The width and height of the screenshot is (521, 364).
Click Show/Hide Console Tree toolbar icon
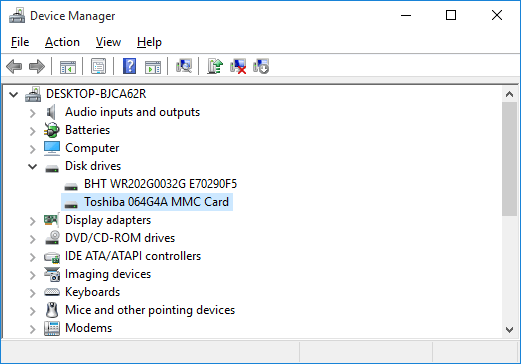click(x=68, y=66)
